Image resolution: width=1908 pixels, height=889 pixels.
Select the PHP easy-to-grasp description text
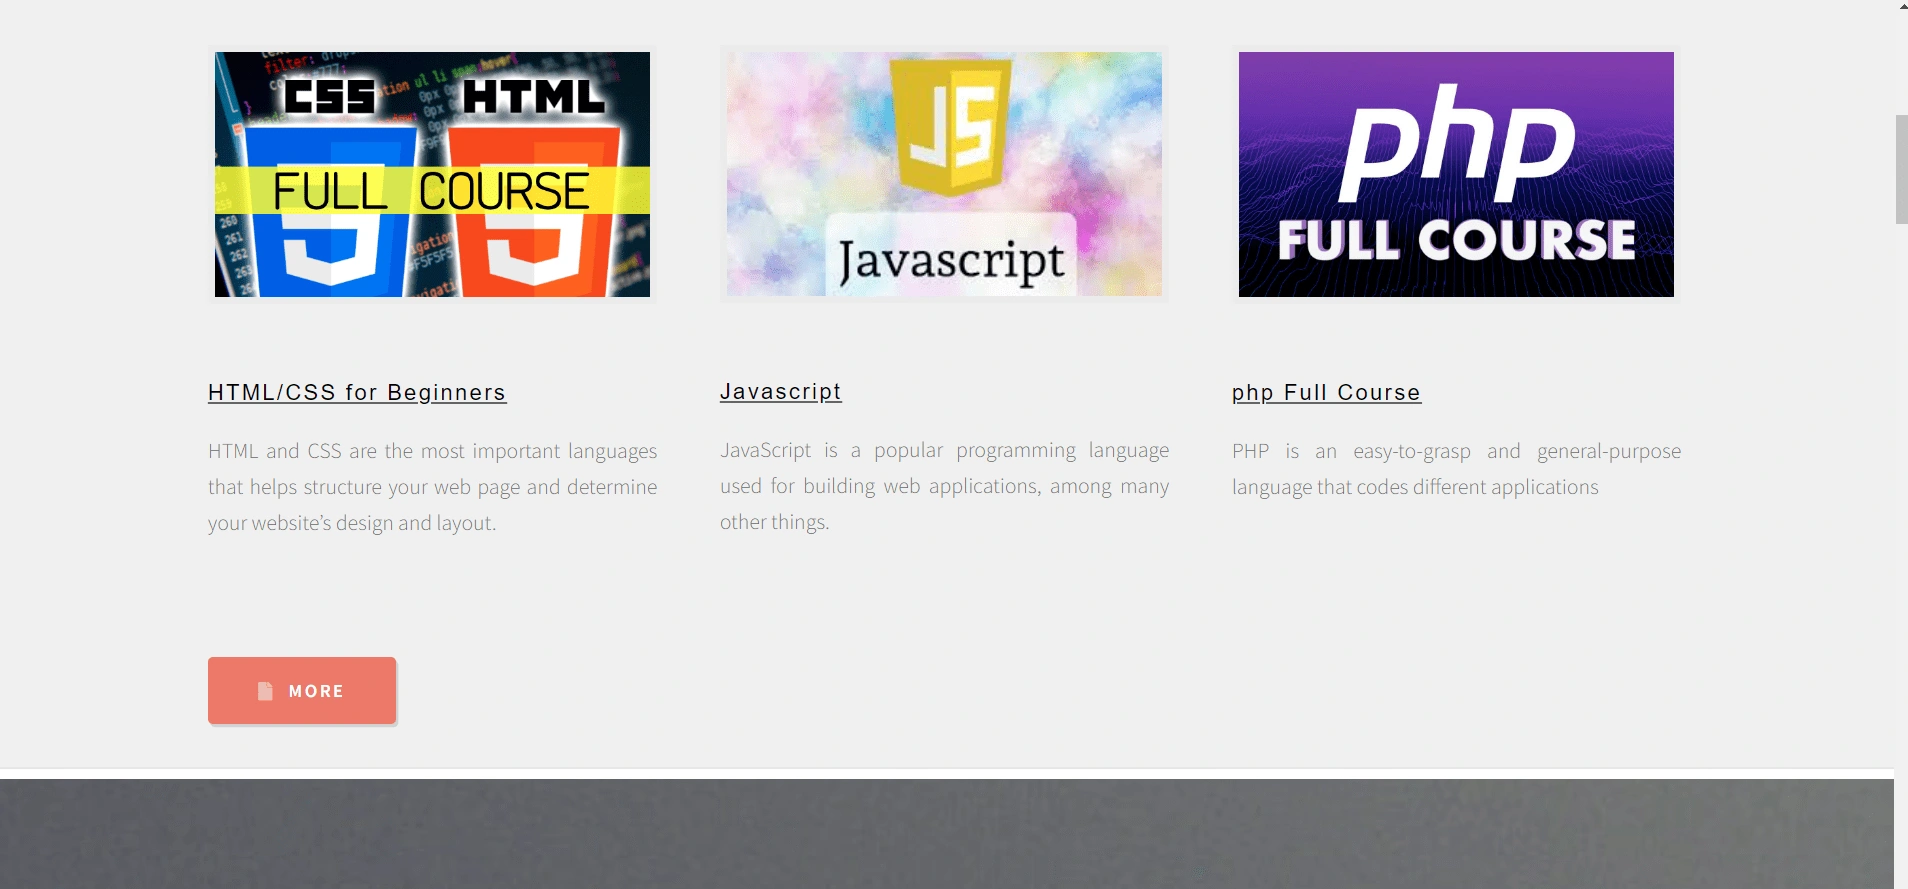click(x=1456, y=469)
